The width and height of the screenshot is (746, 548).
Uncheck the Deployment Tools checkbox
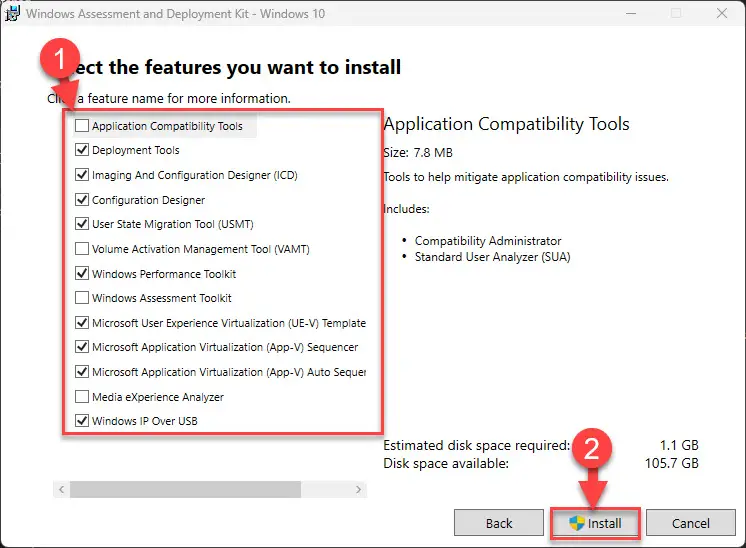click(x=82, y=150)
